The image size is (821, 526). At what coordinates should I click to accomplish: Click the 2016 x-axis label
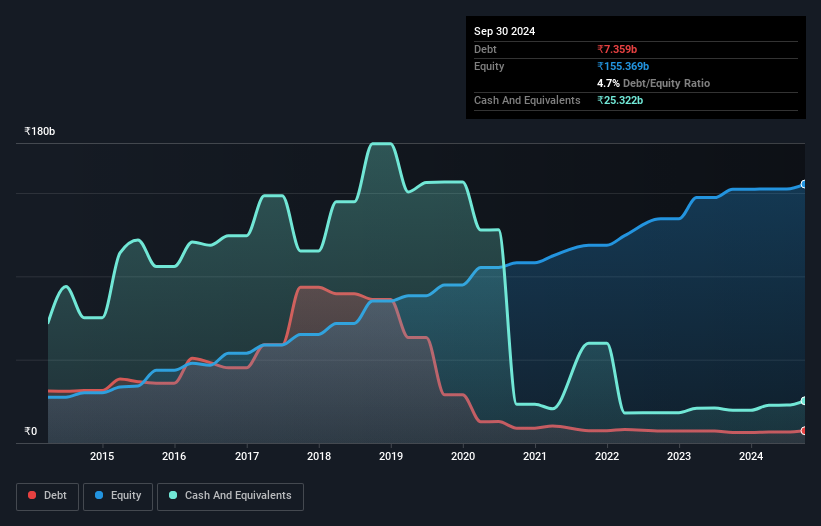[174, 456]
